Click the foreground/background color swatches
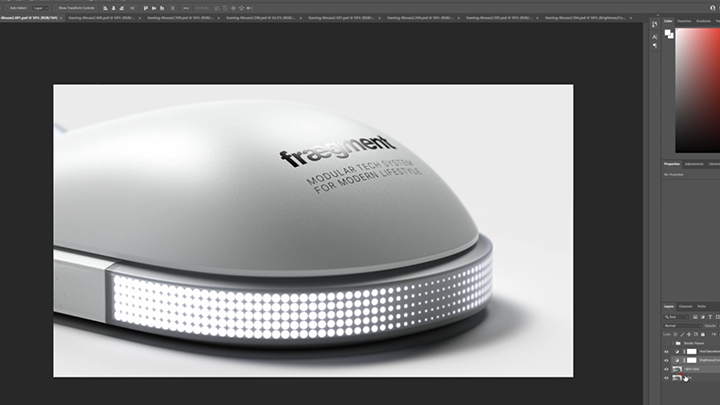Image resolution: width=720 pixels, height=405 pixels. tap(669, 34)
